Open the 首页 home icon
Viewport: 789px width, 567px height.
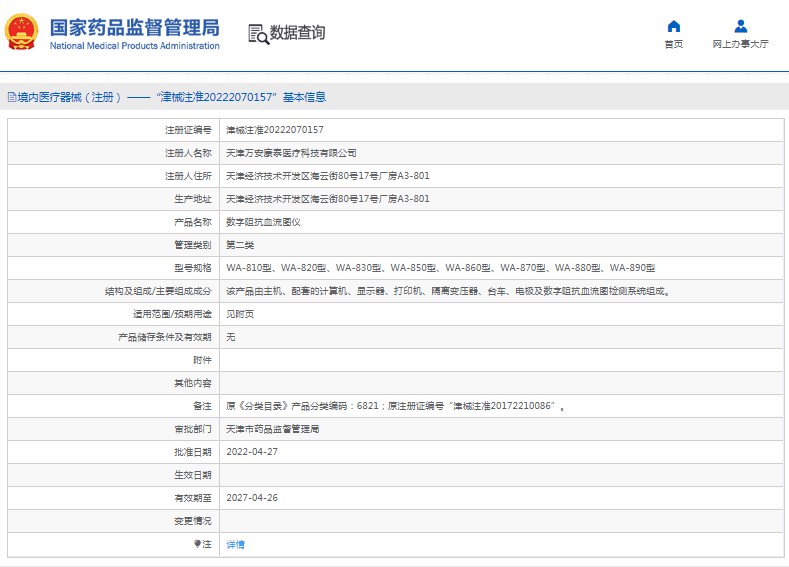coord(673,26)
